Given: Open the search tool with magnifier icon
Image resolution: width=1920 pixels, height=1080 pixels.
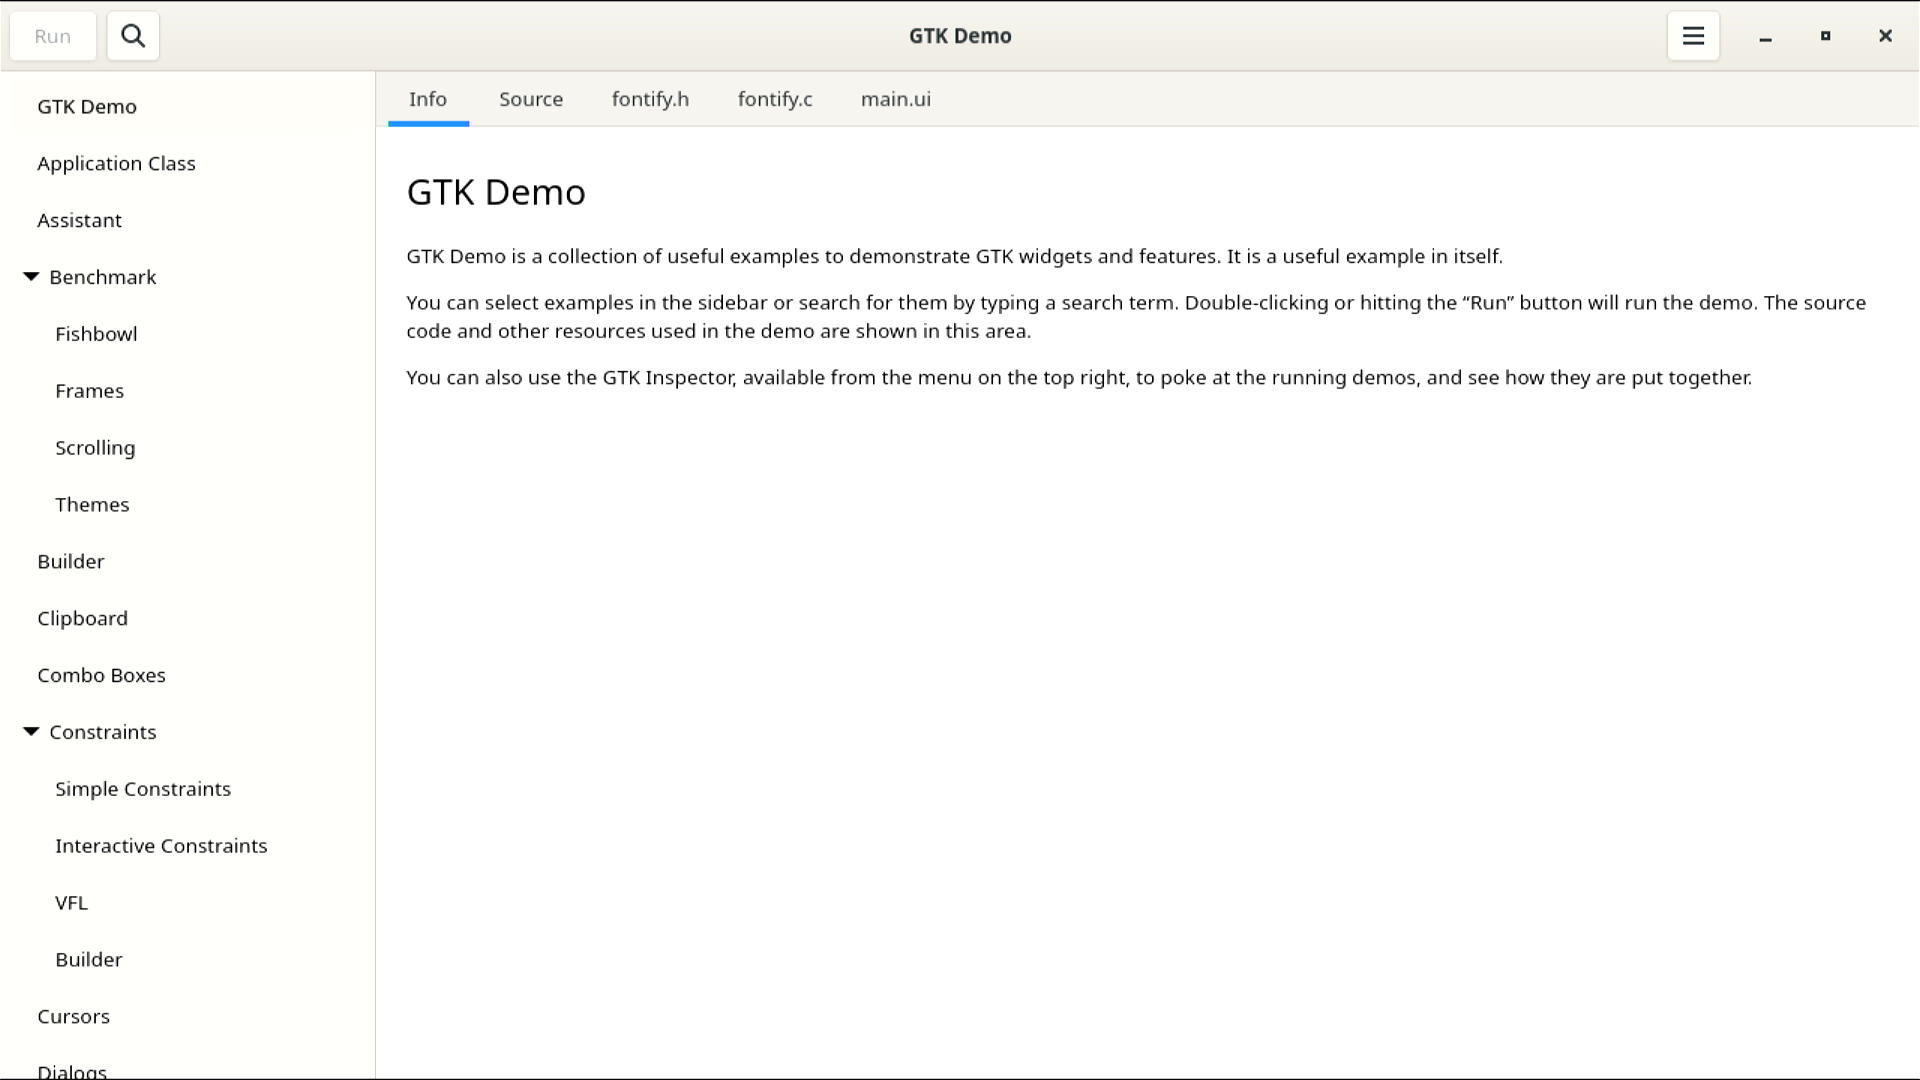Looking at the screenshot, I should pyautogui.click(x=133, y=36).
